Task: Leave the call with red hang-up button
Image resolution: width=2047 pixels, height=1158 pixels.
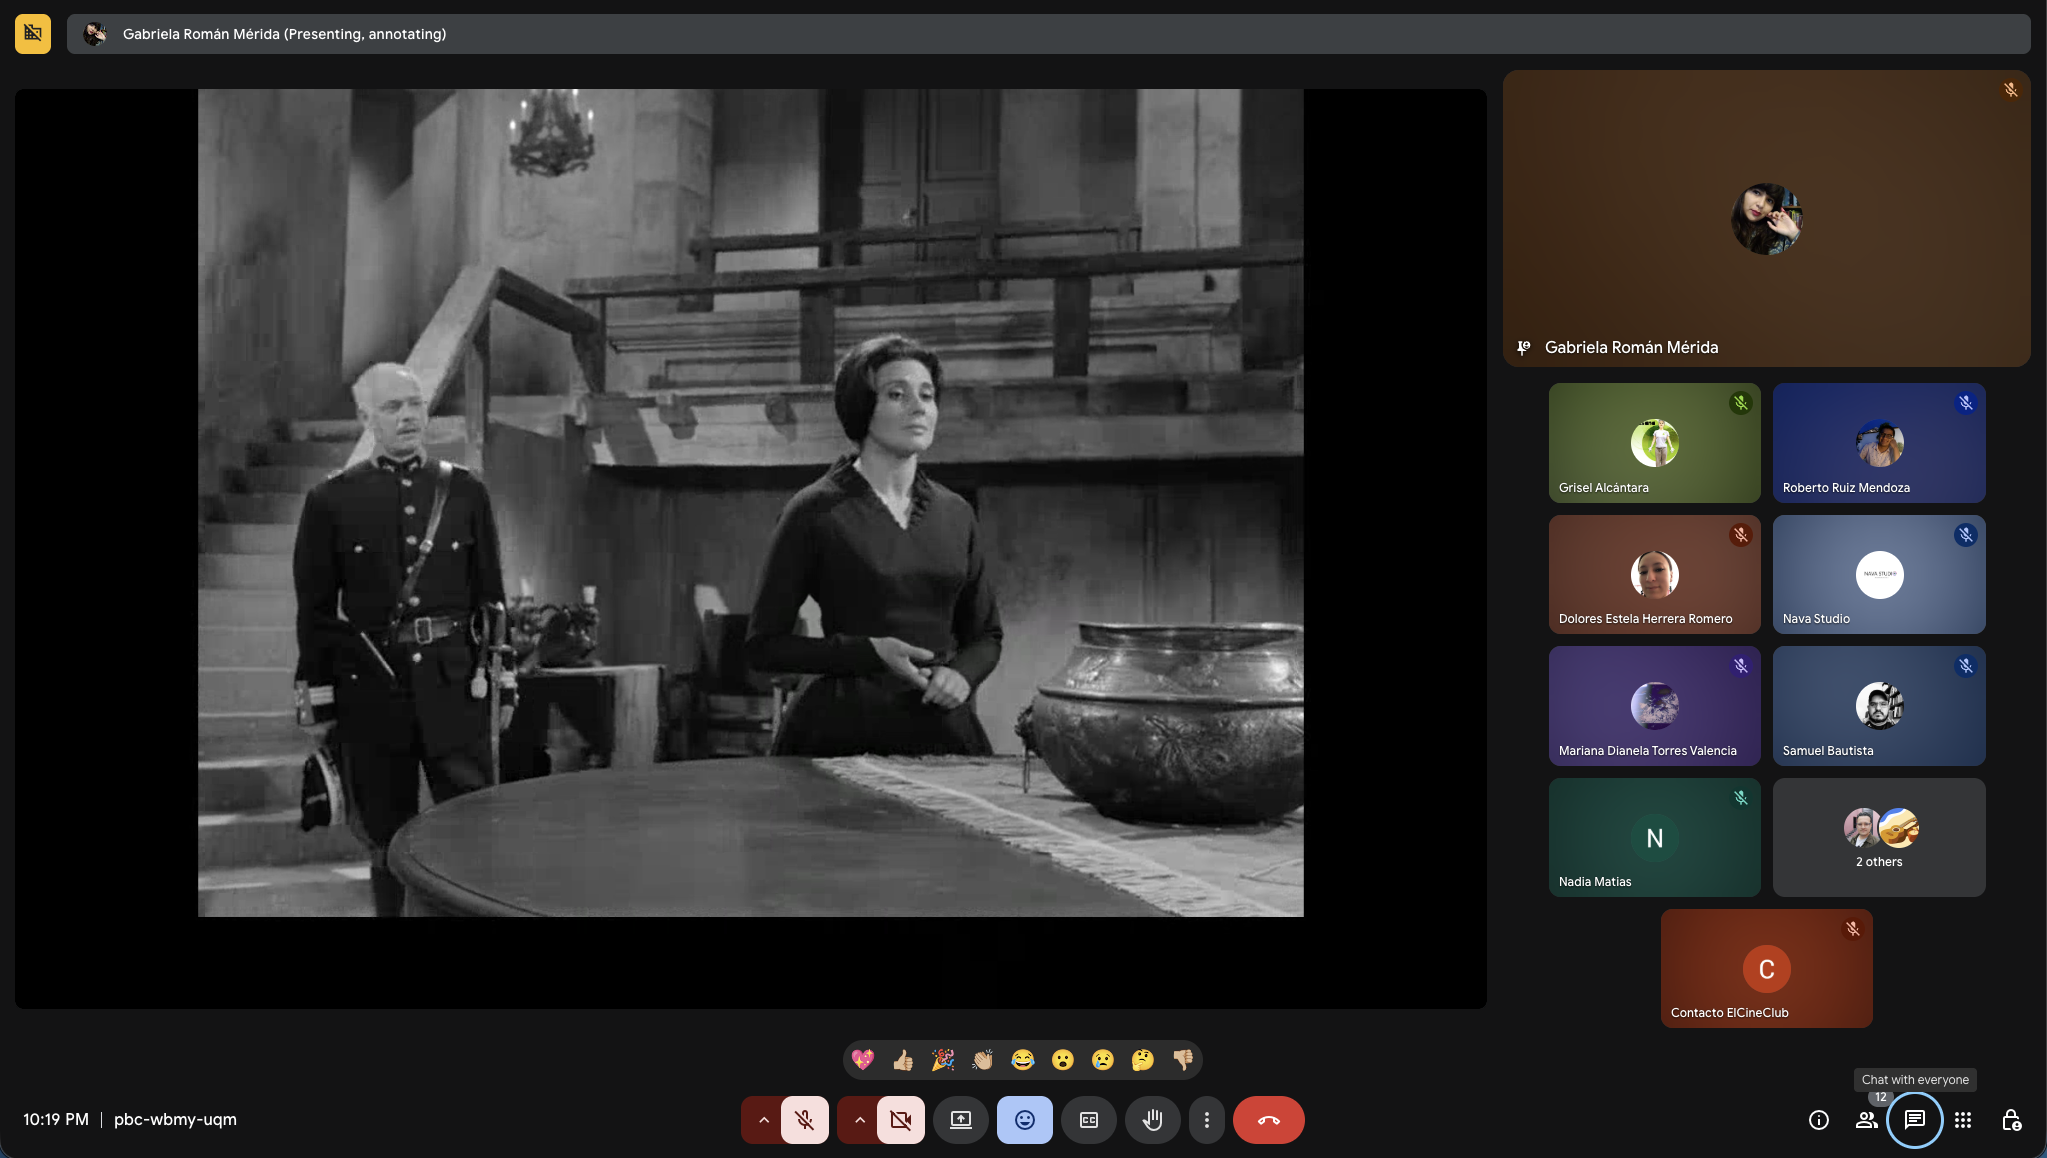Action: pos(1268,1120)
